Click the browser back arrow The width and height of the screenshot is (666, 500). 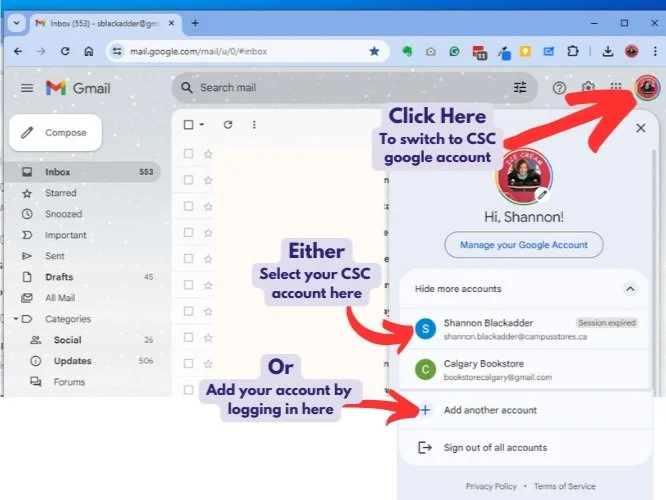[18, 51]
